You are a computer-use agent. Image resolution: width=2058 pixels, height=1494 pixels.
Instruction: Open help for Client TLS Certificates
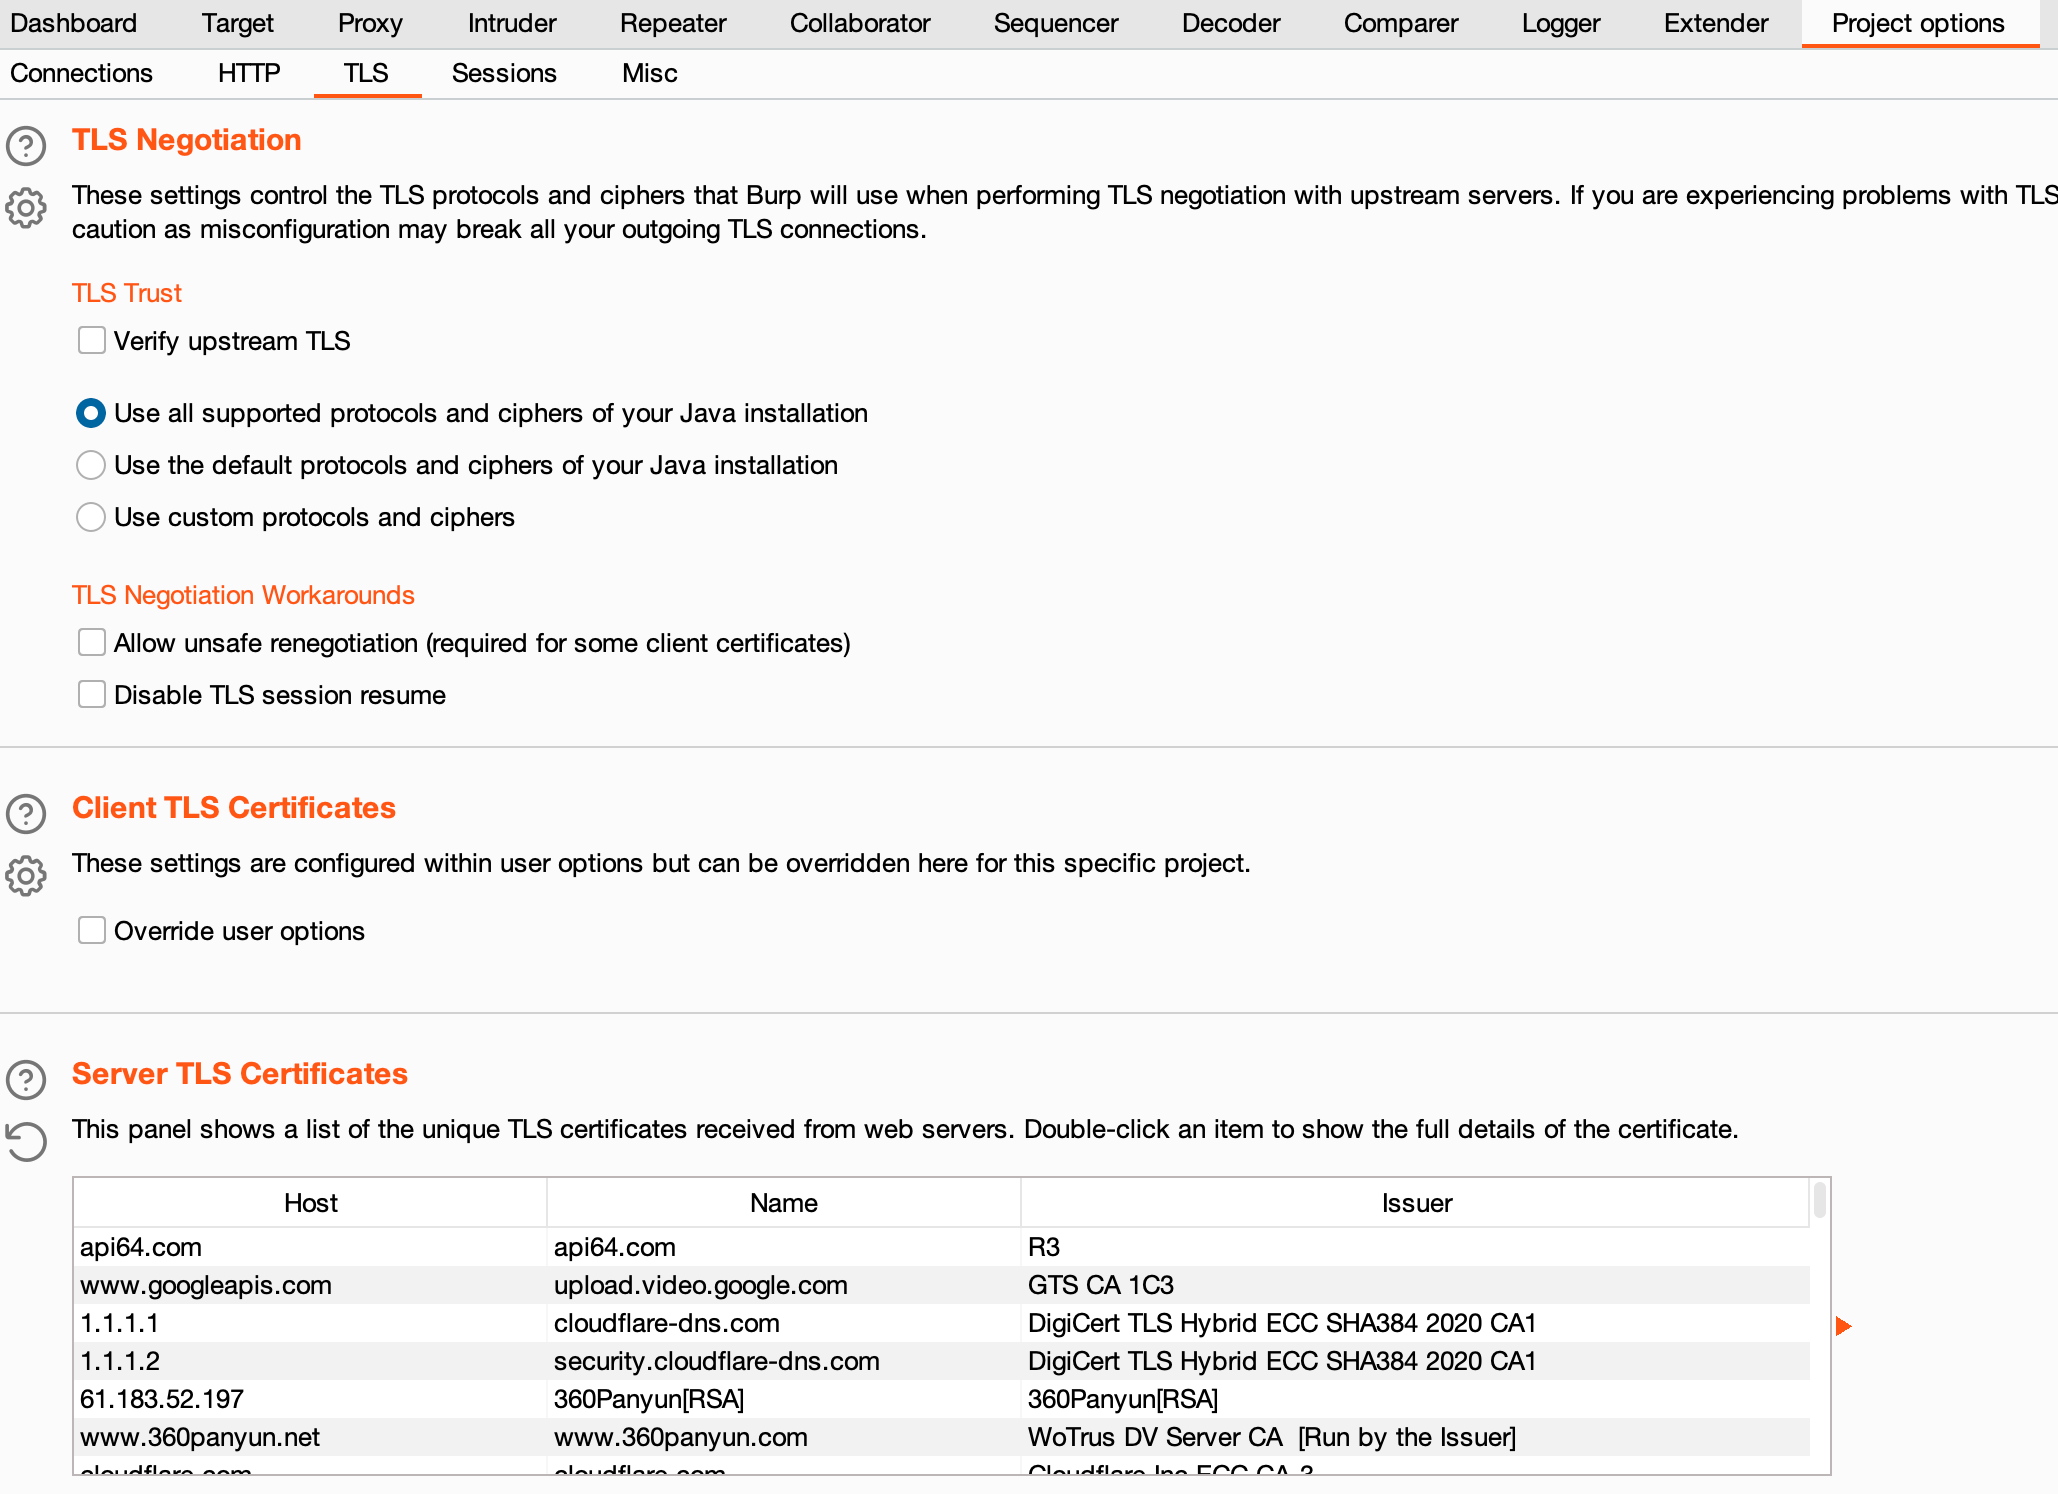pos(26,814)
